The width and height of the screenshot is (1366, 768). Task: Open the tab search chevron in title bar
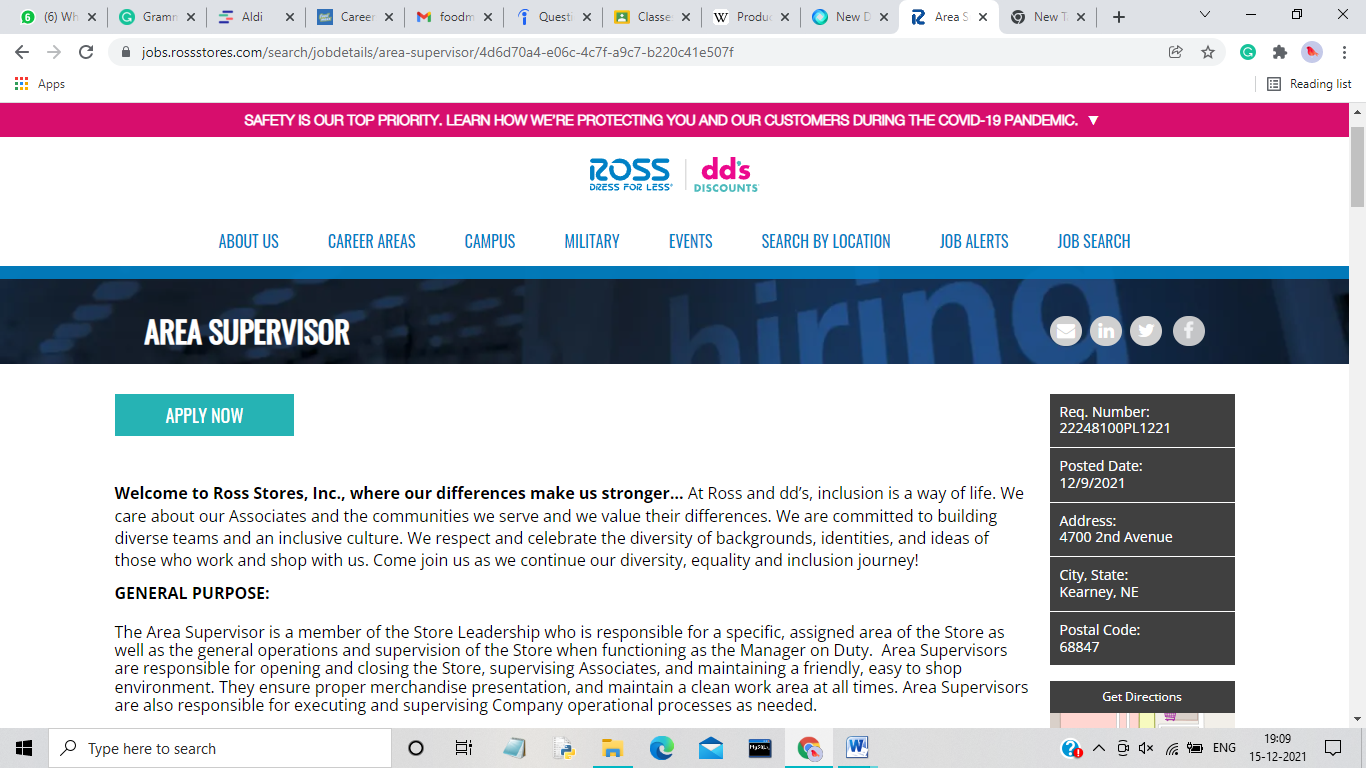tap(1205, 15)
